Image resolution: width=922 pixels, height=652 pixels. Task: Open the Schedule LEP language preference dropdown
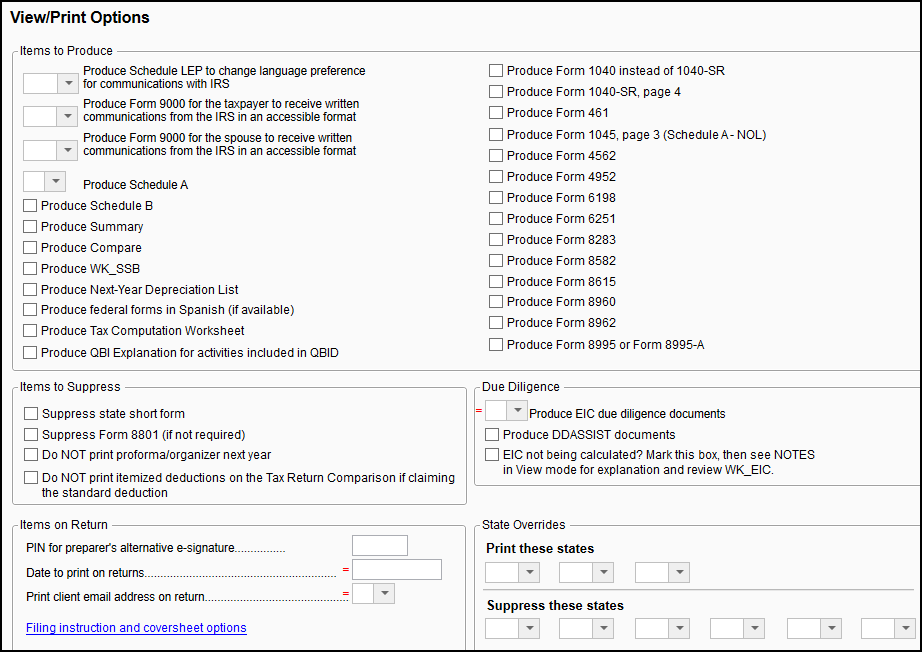tap(68, 83)
